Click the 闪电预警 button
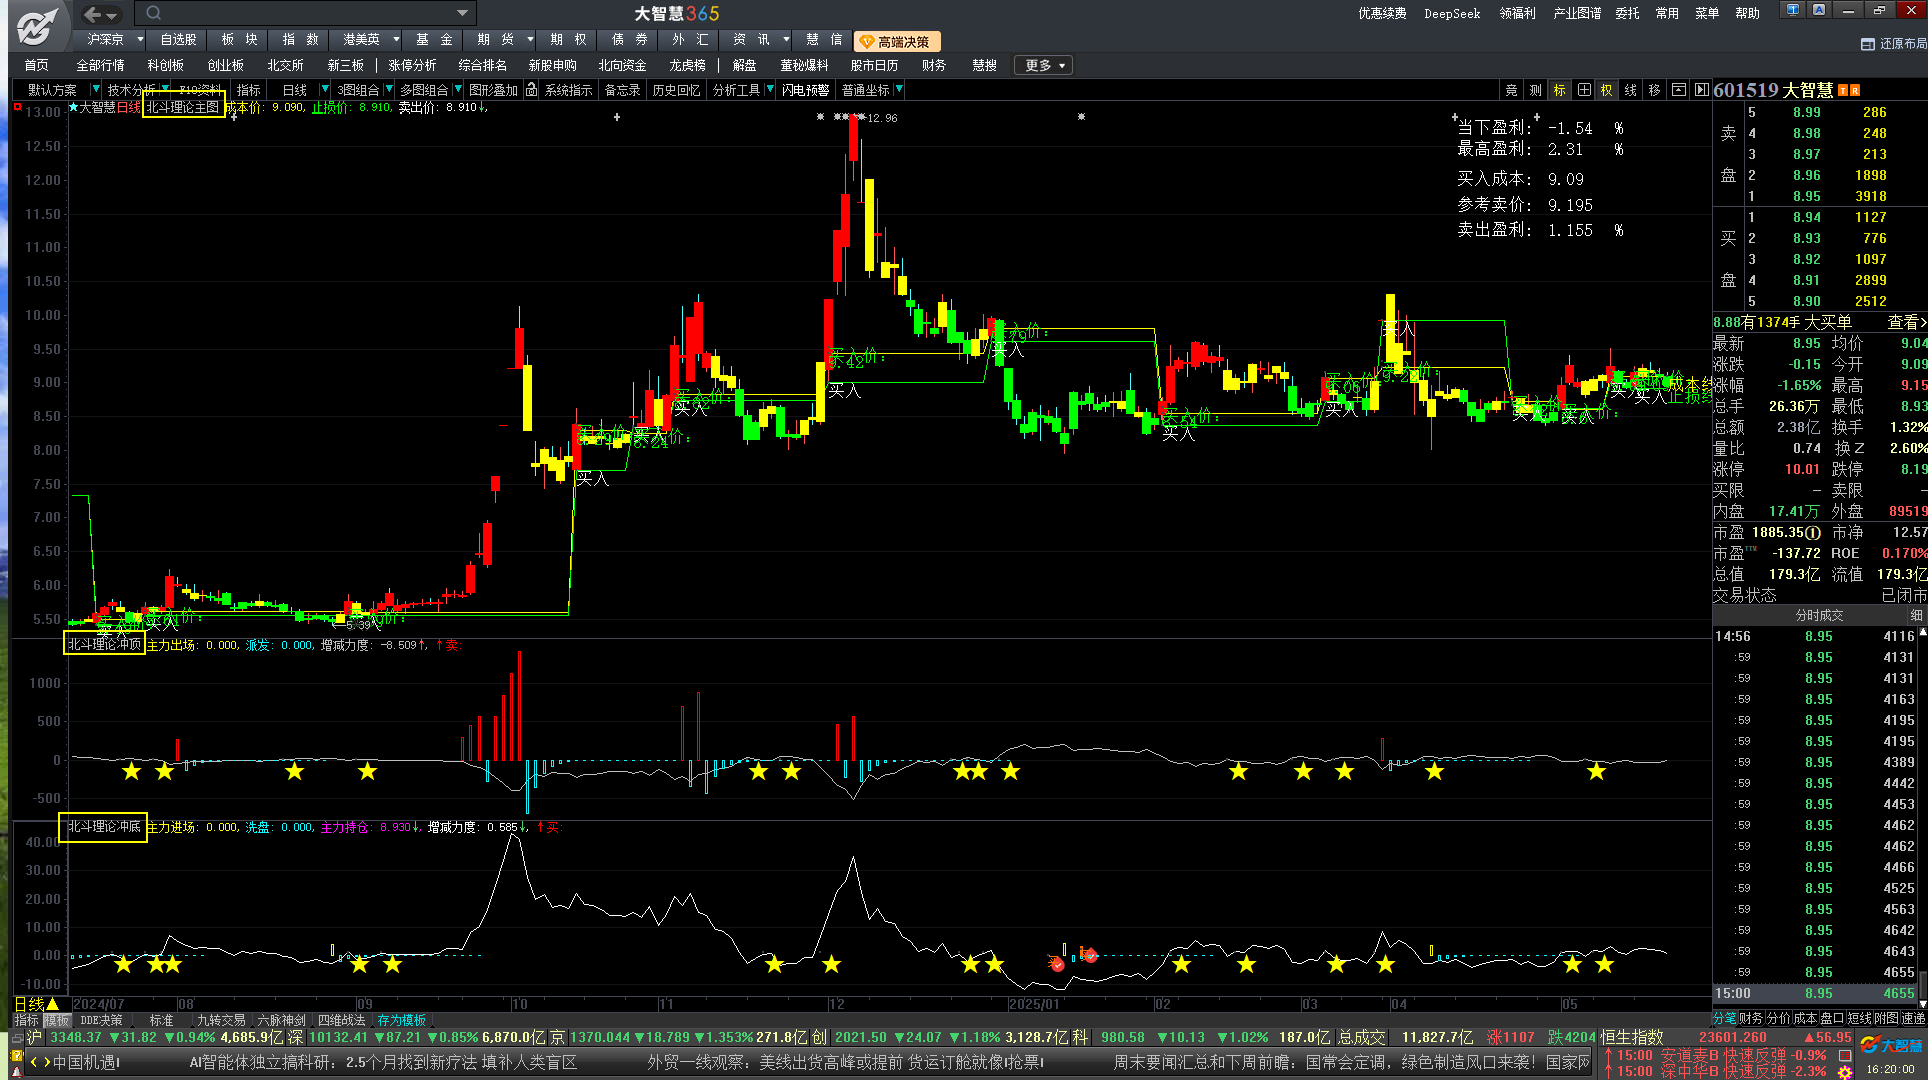The height and width of the screenshot is (1080, 1928). click(x=806, y=90)
